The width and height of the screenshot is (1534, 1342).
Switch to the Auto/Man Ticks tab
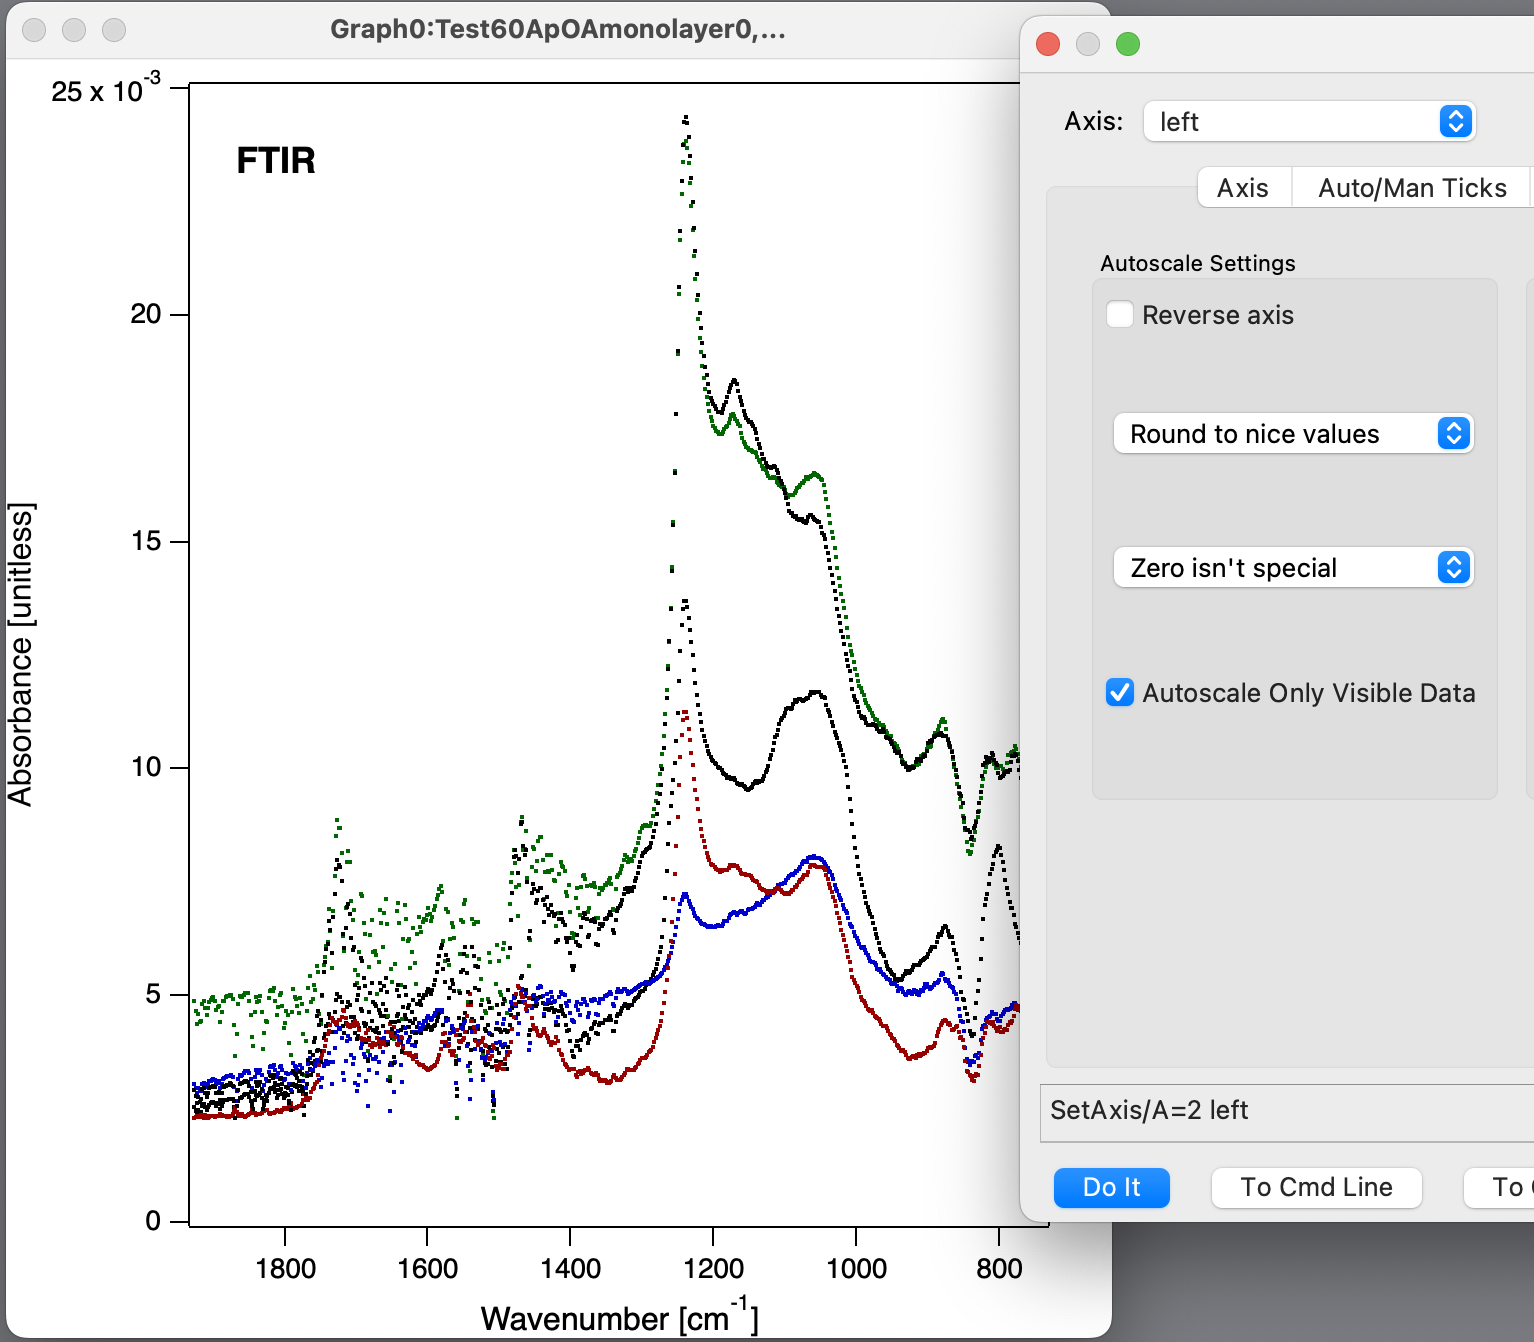pos(1412,188)
